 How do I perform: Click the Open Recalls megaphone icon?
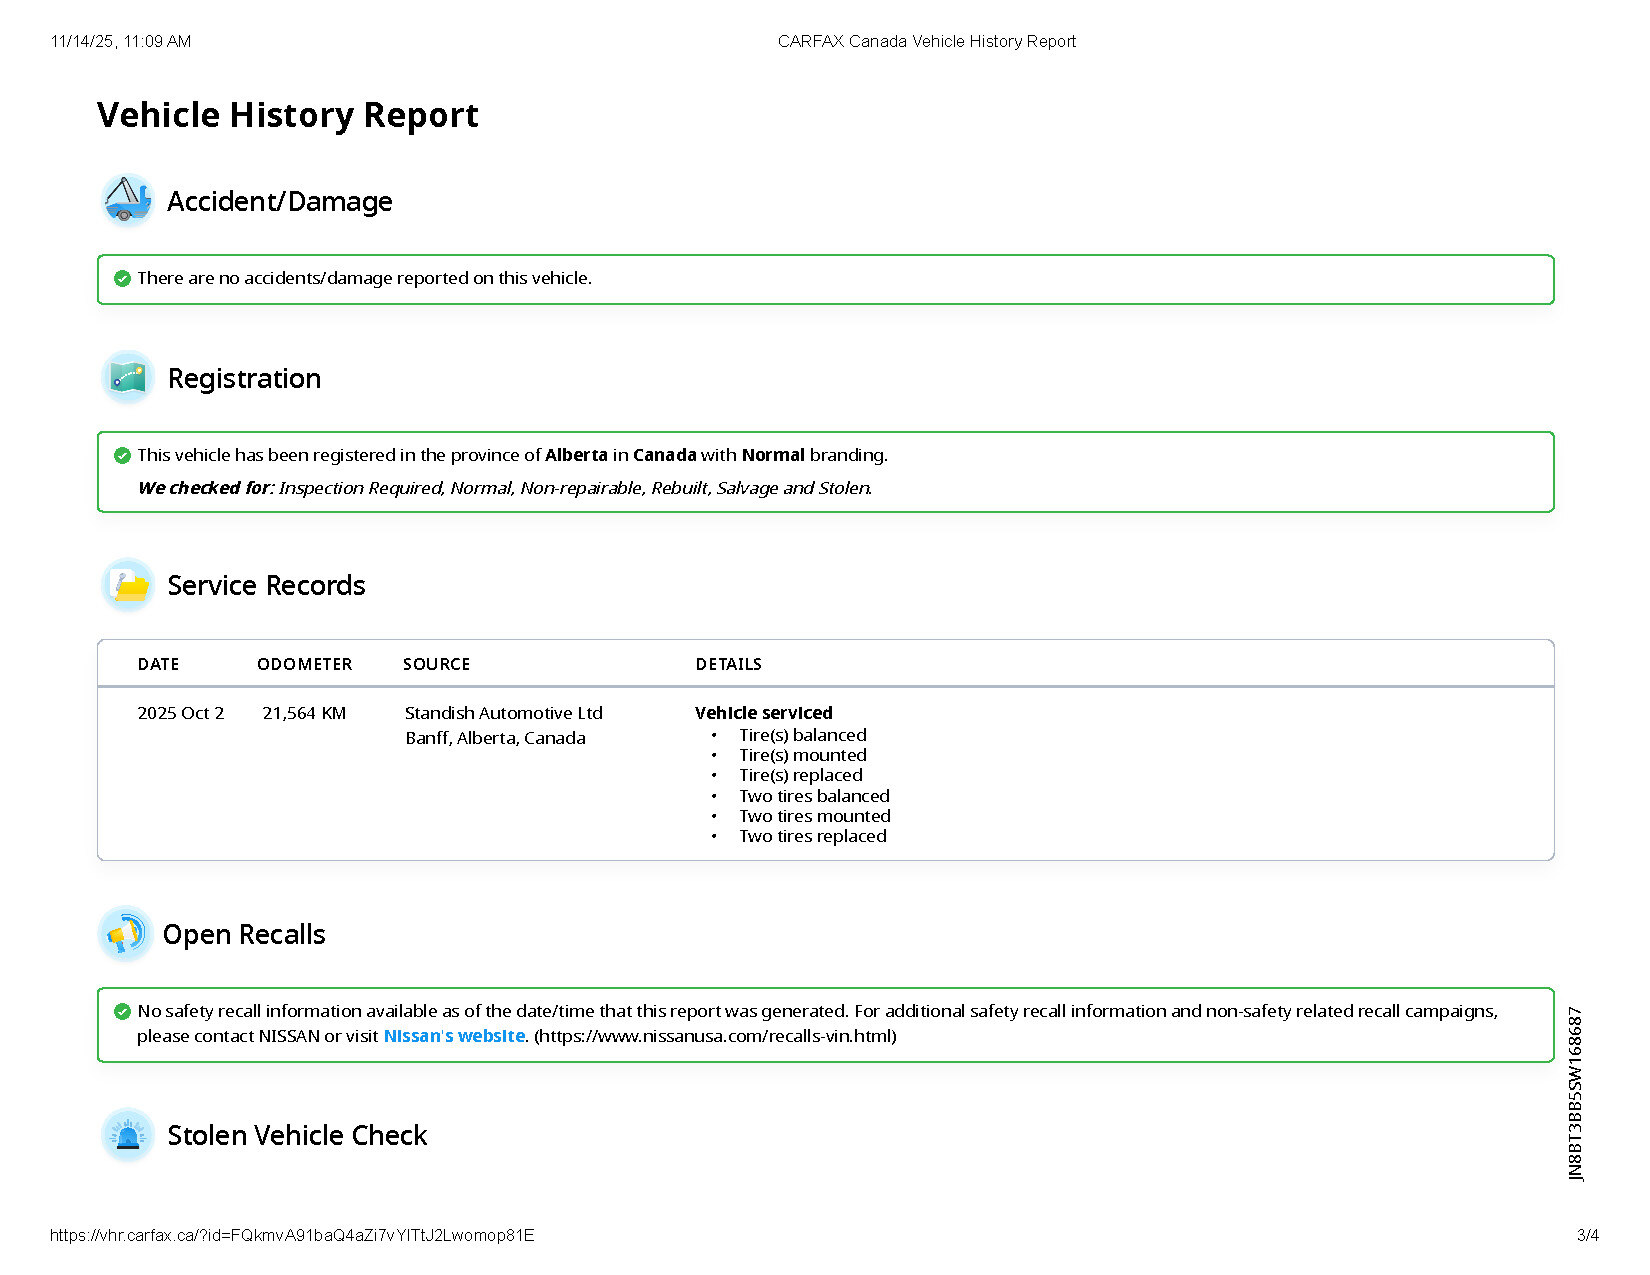tap(125, 934)
